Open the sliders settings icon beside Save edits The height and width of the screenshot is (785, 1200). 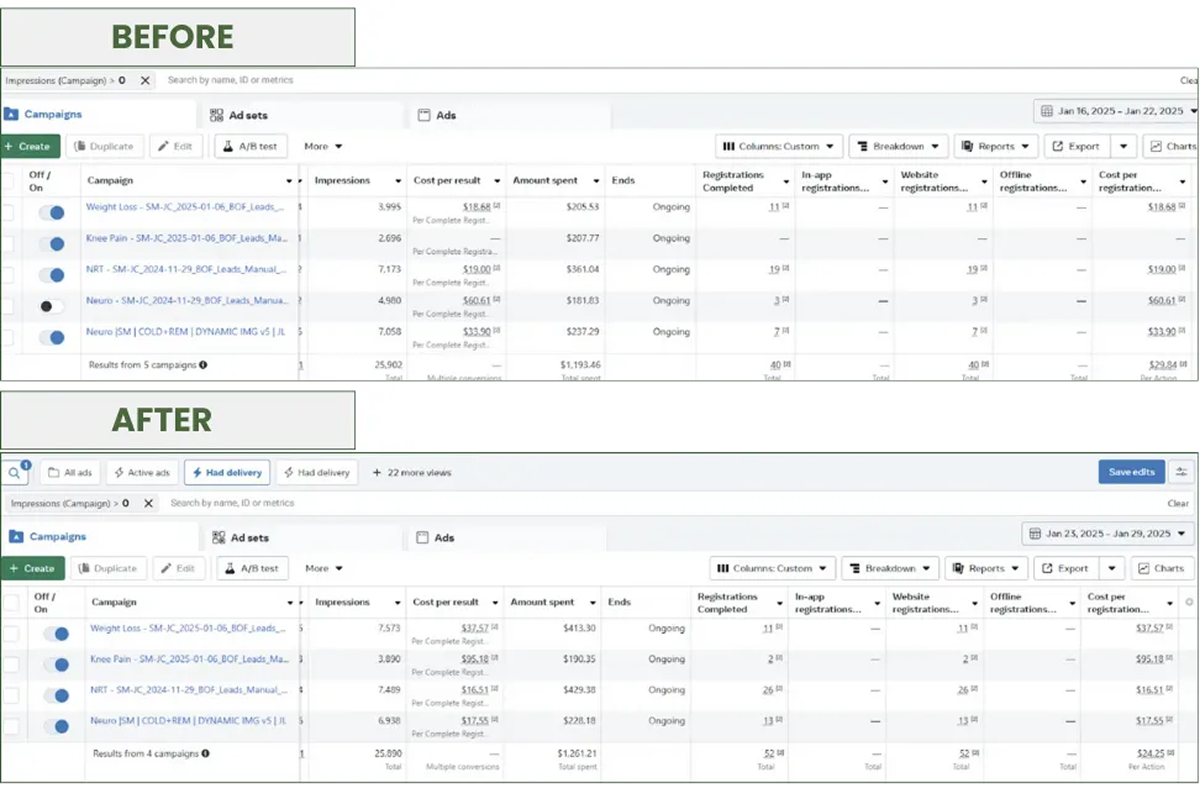click(x=1182, y=472)
